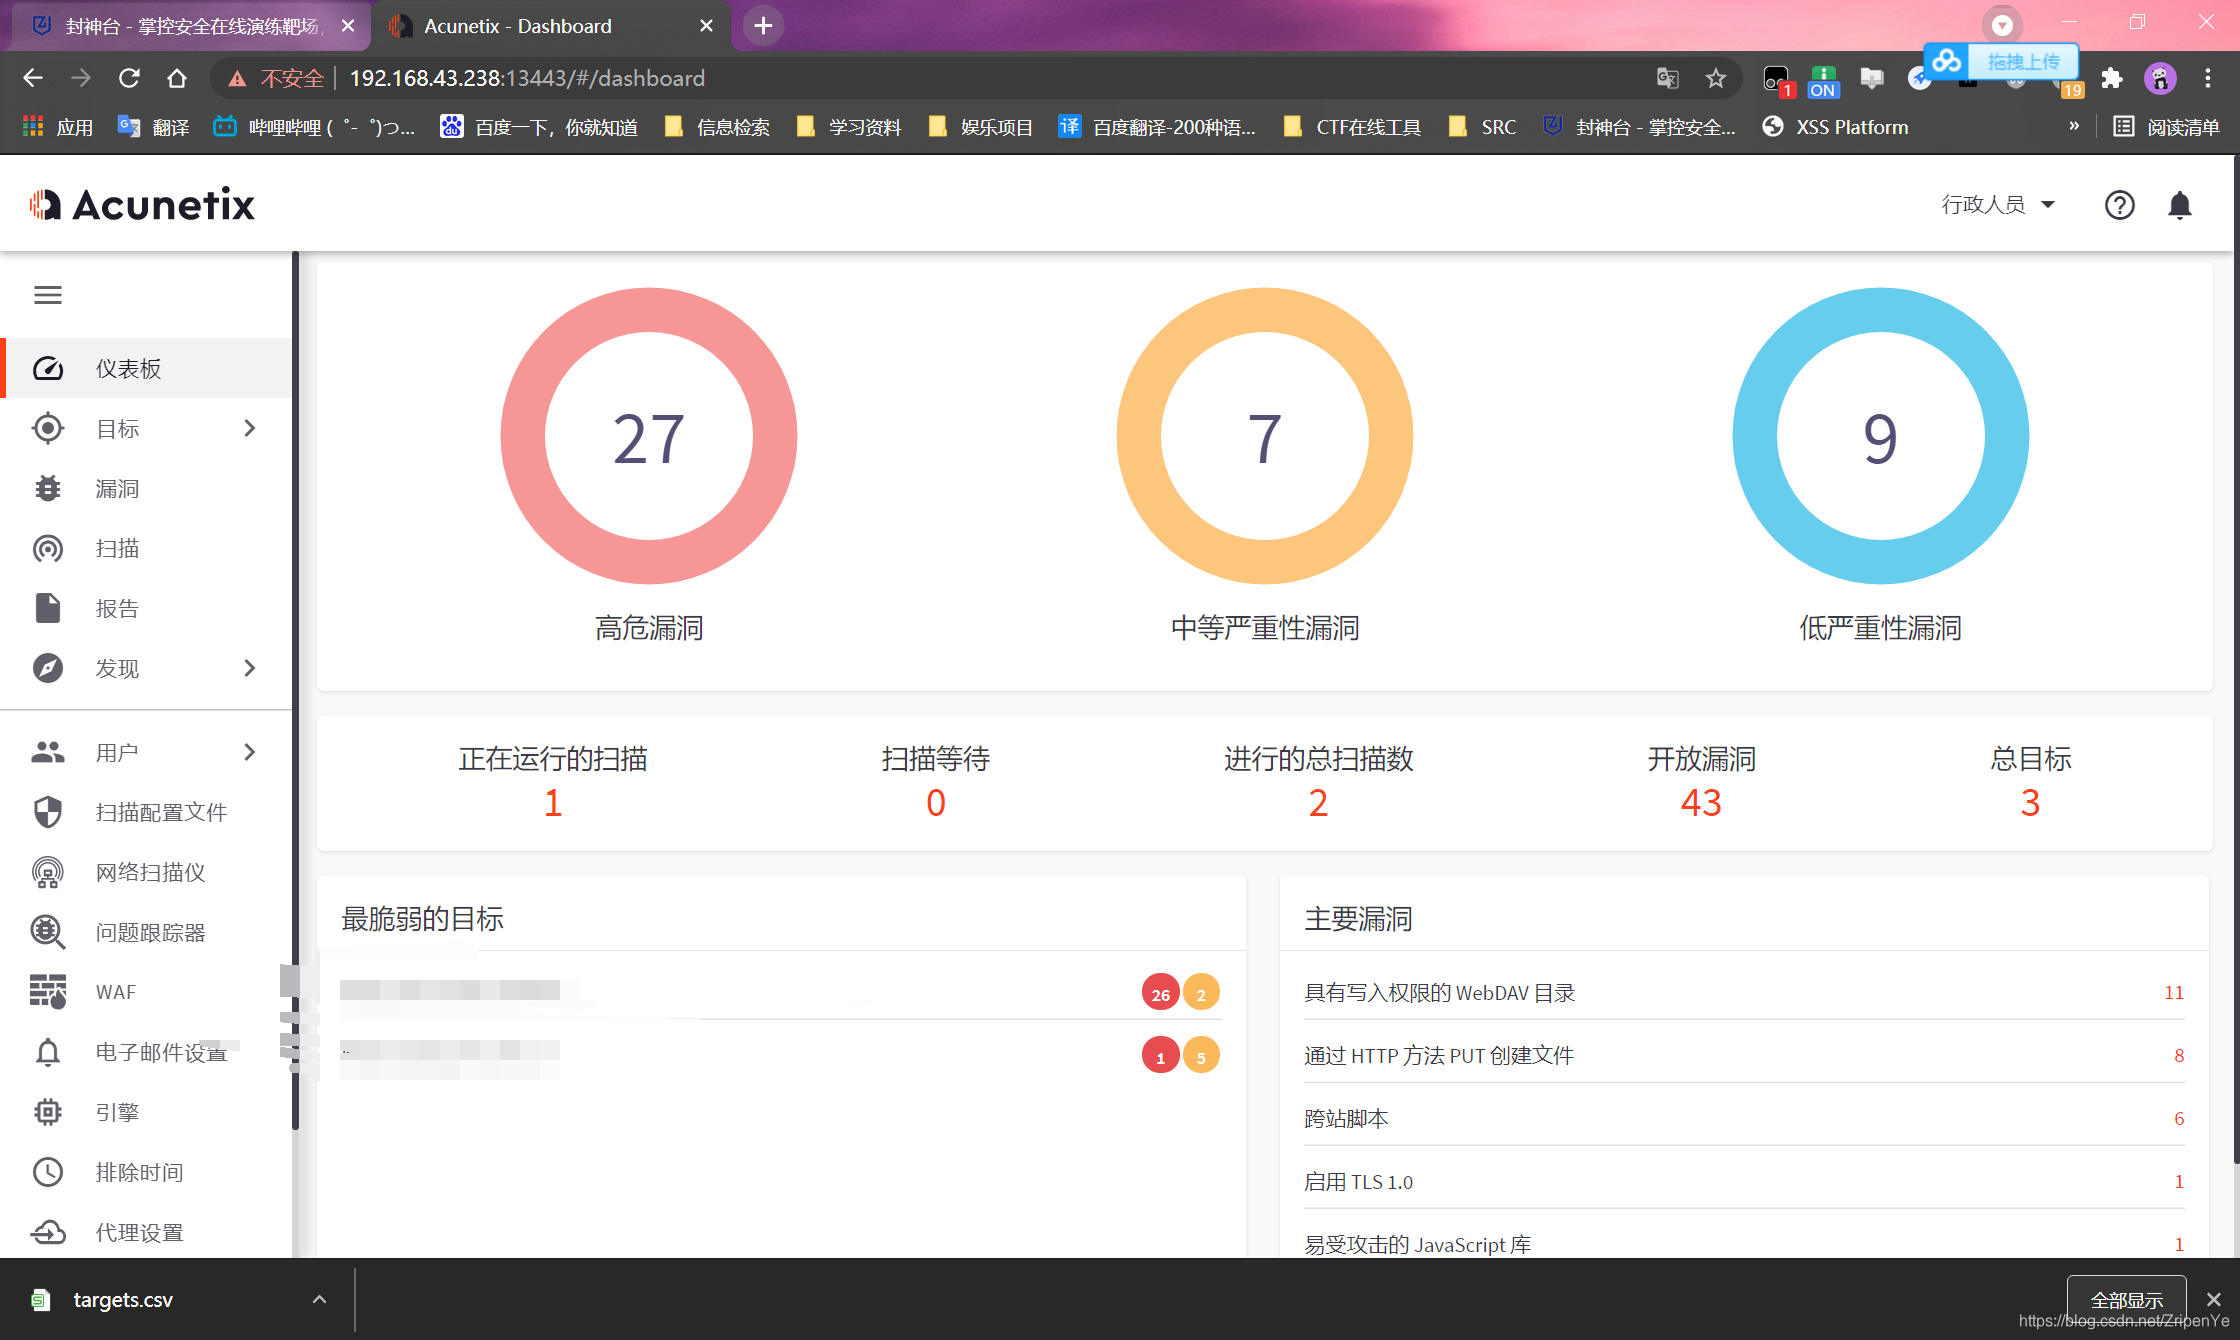Show more bookmarks with double chevron
2240x1340 pixels.
coord(2074,126)
